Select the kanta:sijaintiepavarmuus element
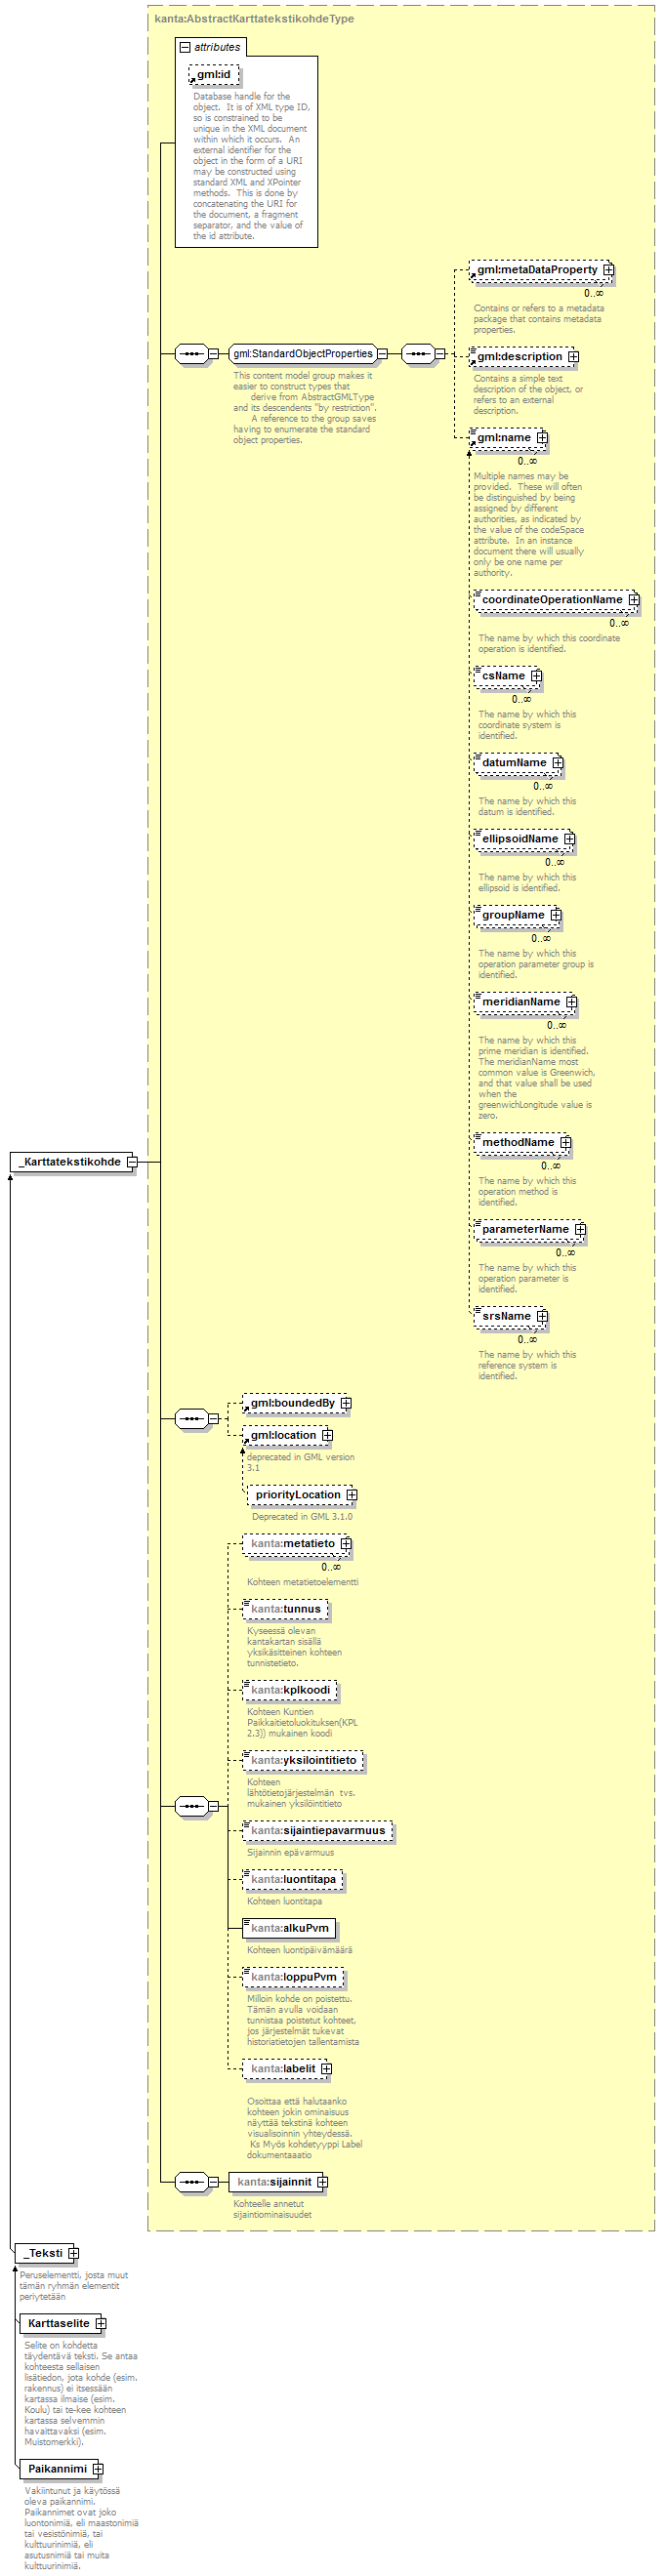 click(x=317, y=1830)
